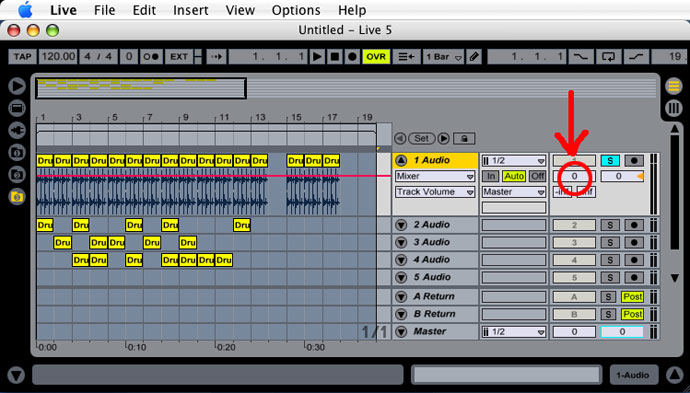Click the 120.00 tempo field
This screenshot has height=393, width=690.
coord(58,57)
